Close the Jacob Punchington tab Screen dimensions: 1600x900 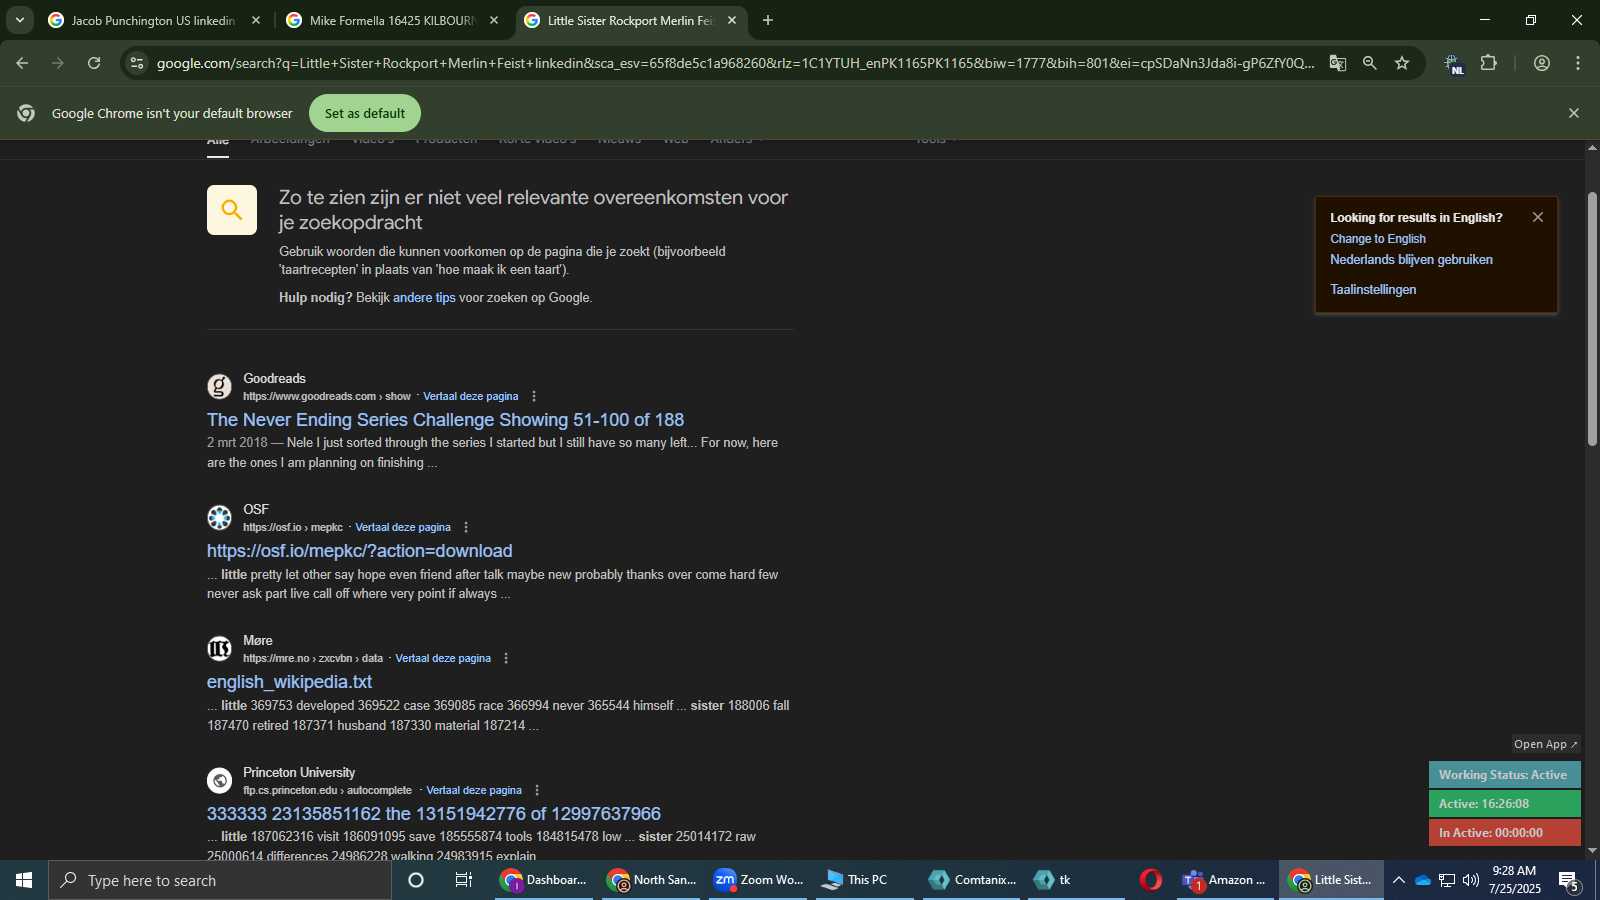point(255,20)
